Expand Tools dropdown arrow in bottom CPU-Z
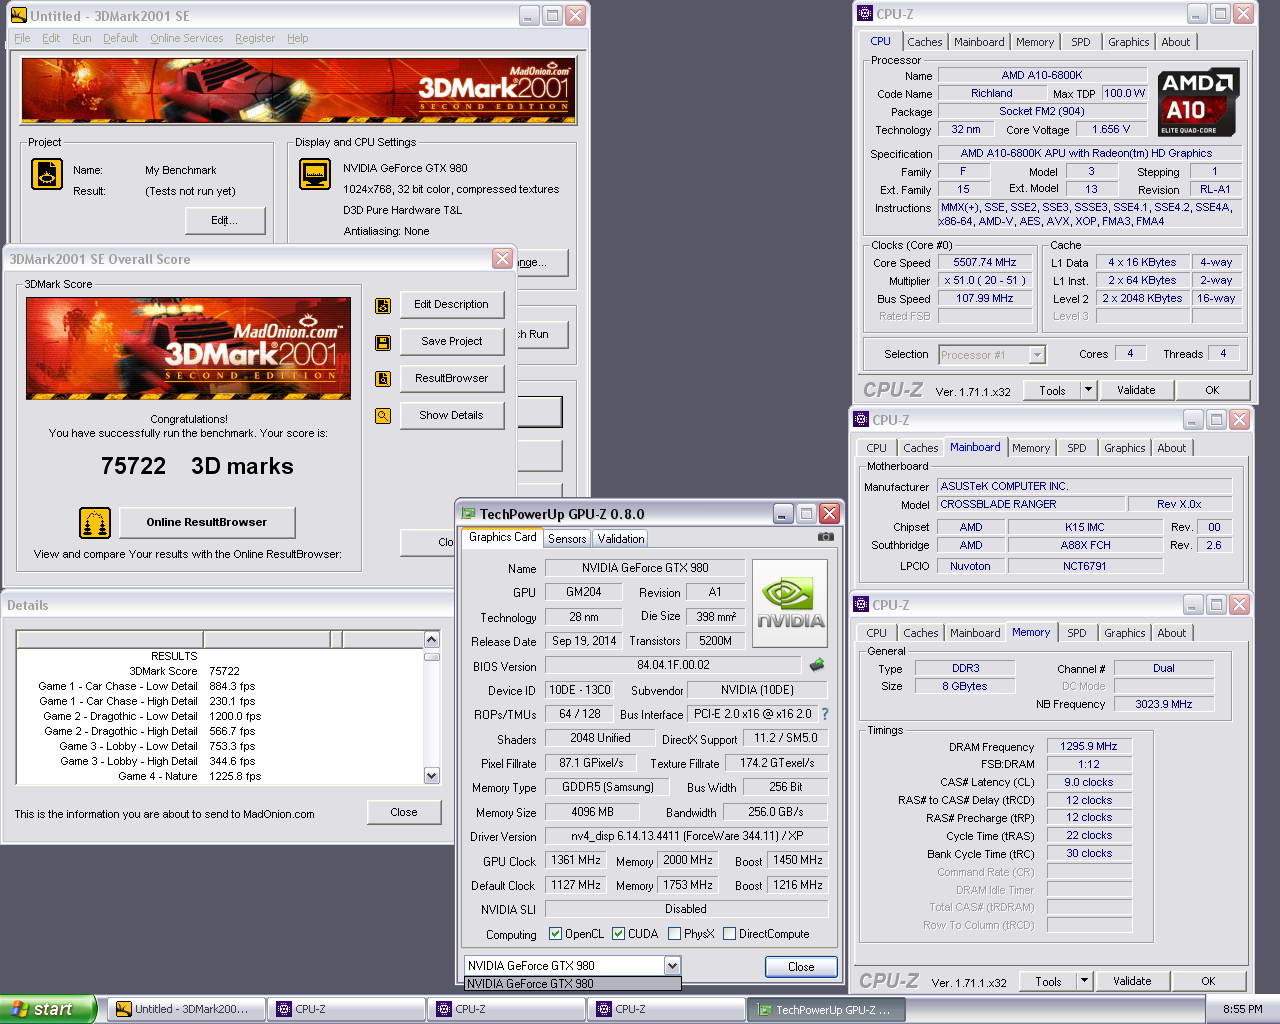The width and height of the screenshot is (1280, 1024). [x=1085, y=981]
